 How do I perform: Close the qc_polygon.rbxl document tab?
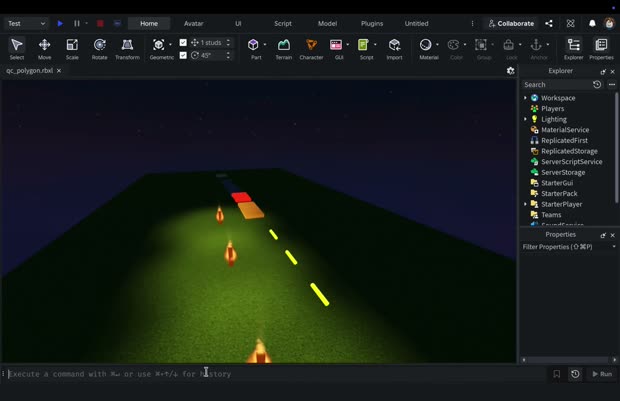point(59,70)
